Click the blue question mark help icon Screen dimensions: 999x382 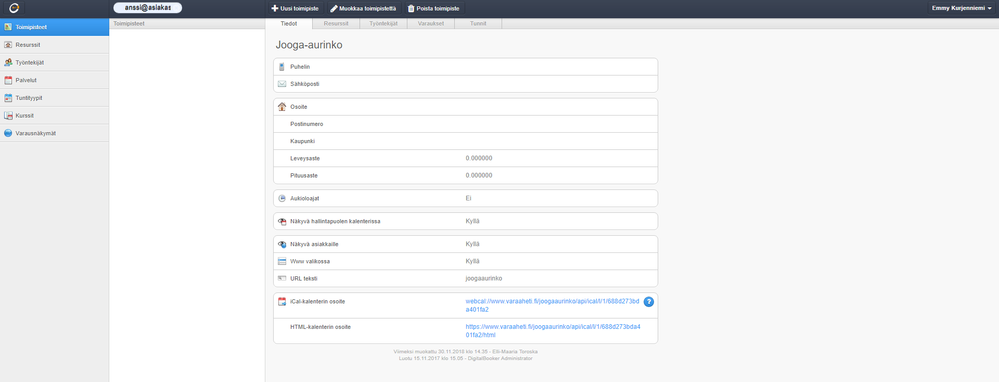pyautogui.click(x=649, y=301)
